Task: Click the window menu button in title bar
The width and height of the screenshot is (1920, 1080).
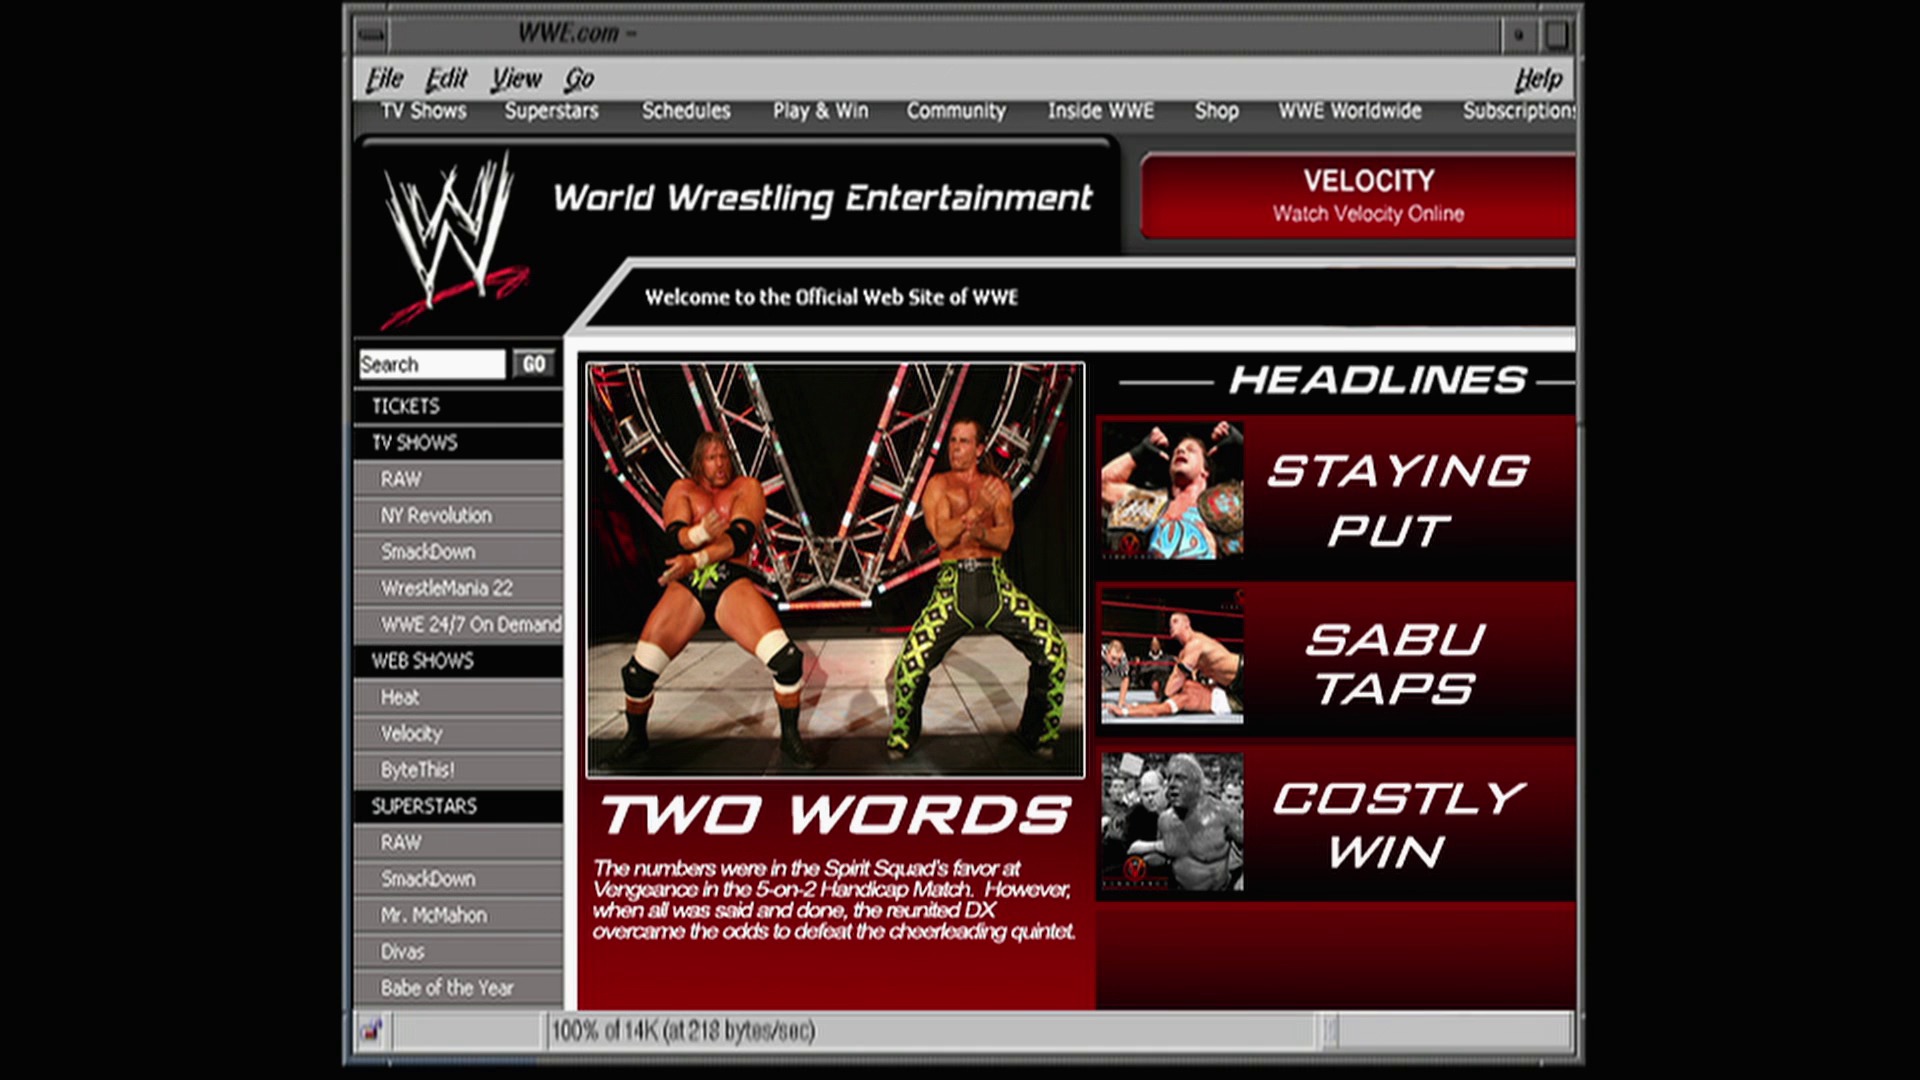Action: (x=371, y=35)
